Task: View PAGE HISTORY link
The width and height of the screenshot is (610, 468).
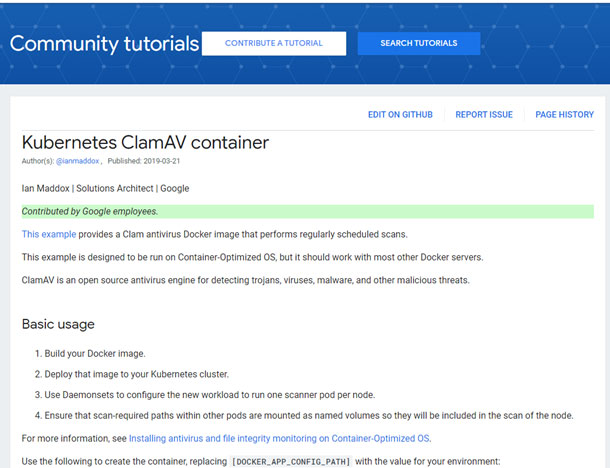Action: coord(564,115)
